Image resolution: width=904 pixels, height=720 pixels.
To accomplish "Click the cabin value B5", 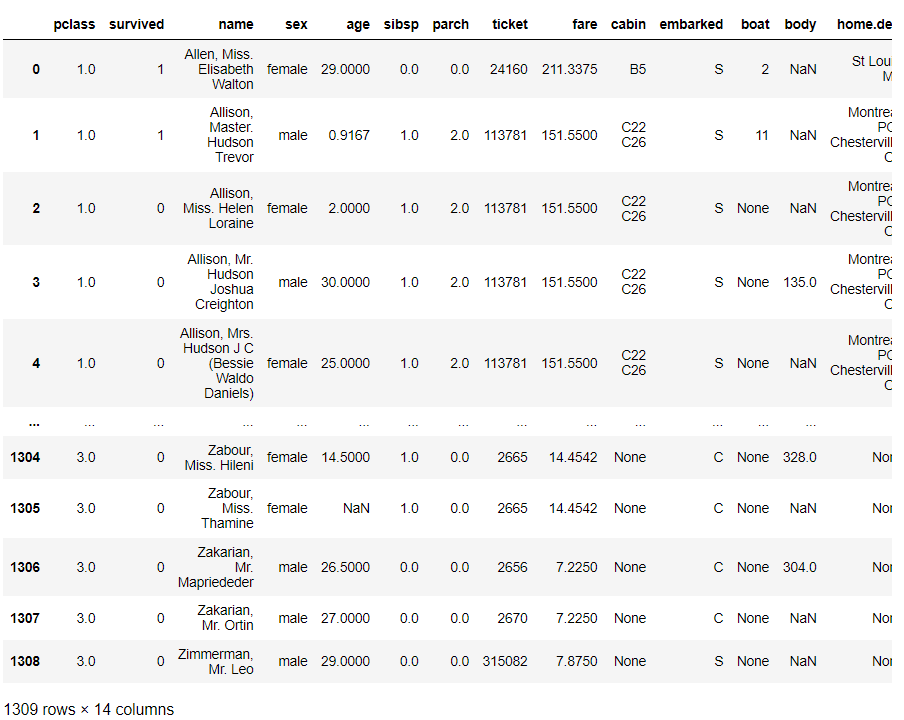I will tap(636, 70).
